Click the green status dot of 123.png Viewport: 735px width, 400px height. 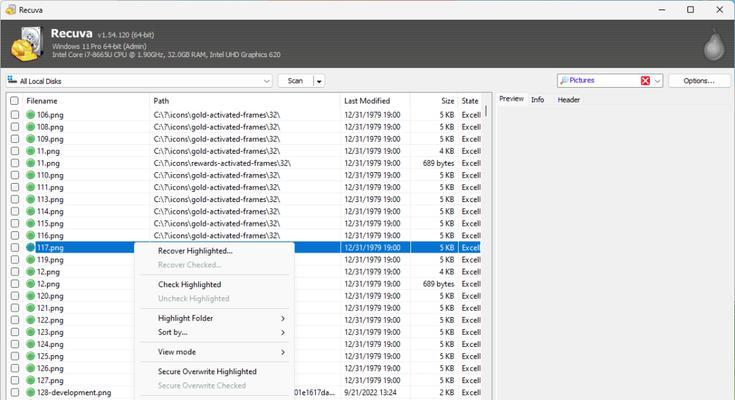click(x=30, y=332)
